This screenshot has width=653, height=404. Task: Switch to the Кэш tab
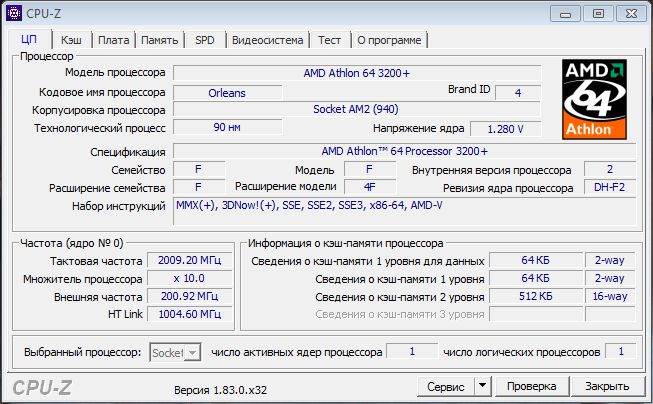click(x=71, y=40)
